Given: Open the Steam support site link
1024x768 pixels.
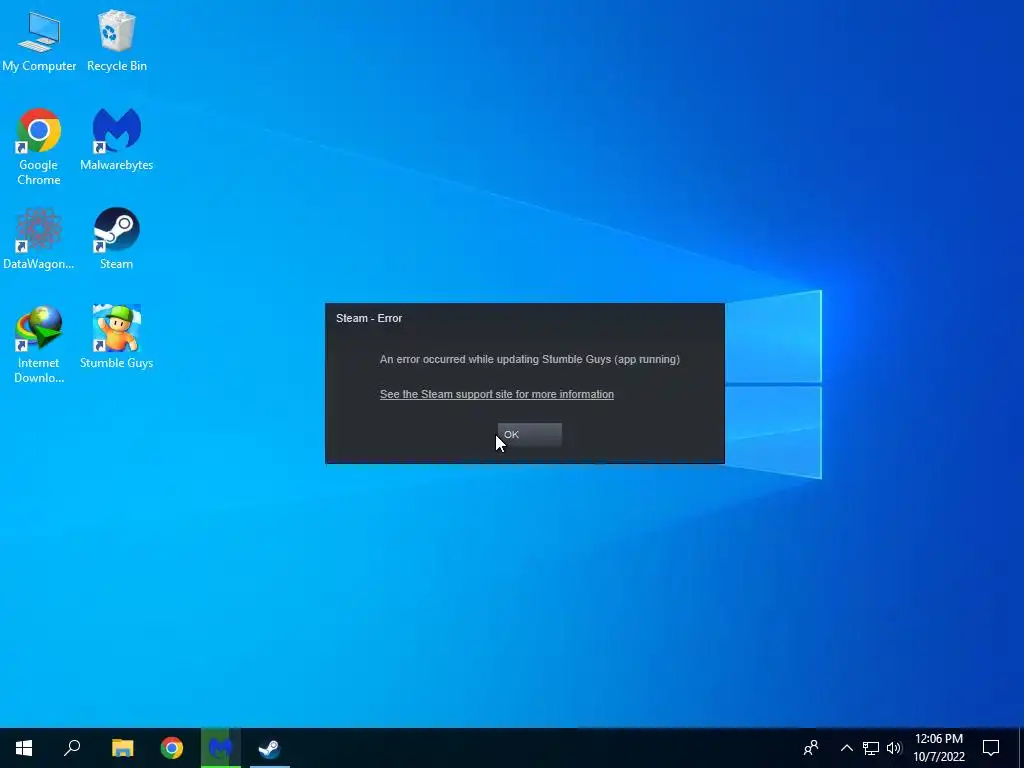Looking at the screenshot, I should pyautogui.click(x=497, y=394).
